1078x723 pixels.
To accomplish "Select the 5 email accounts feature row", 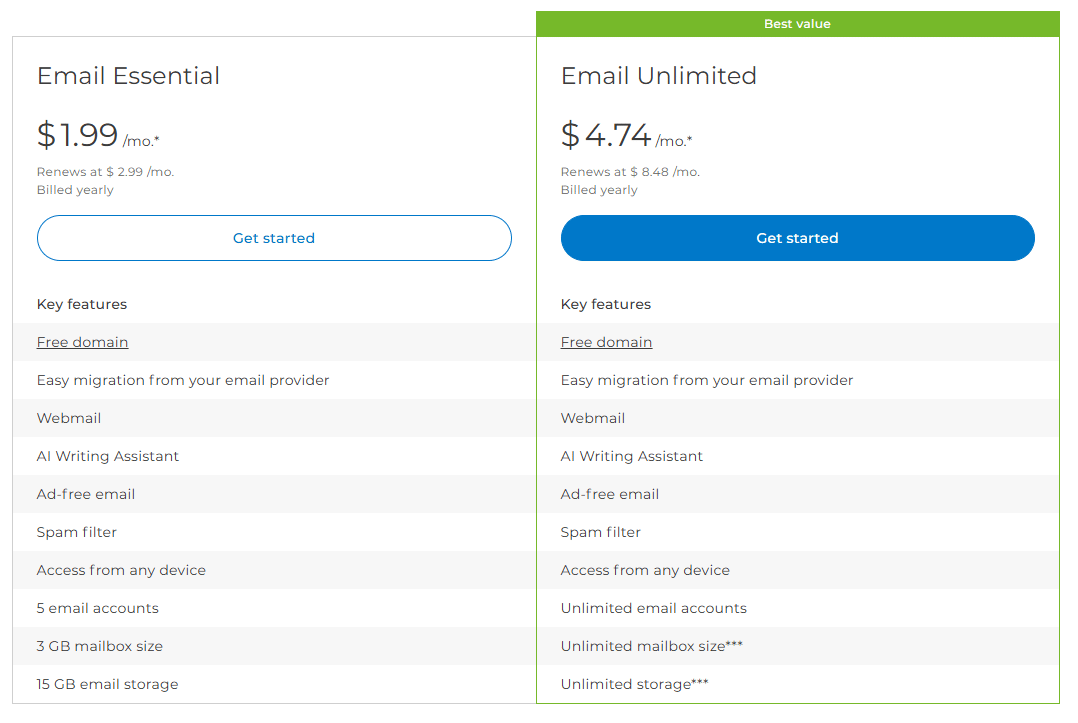I will [x=97, y=608].
